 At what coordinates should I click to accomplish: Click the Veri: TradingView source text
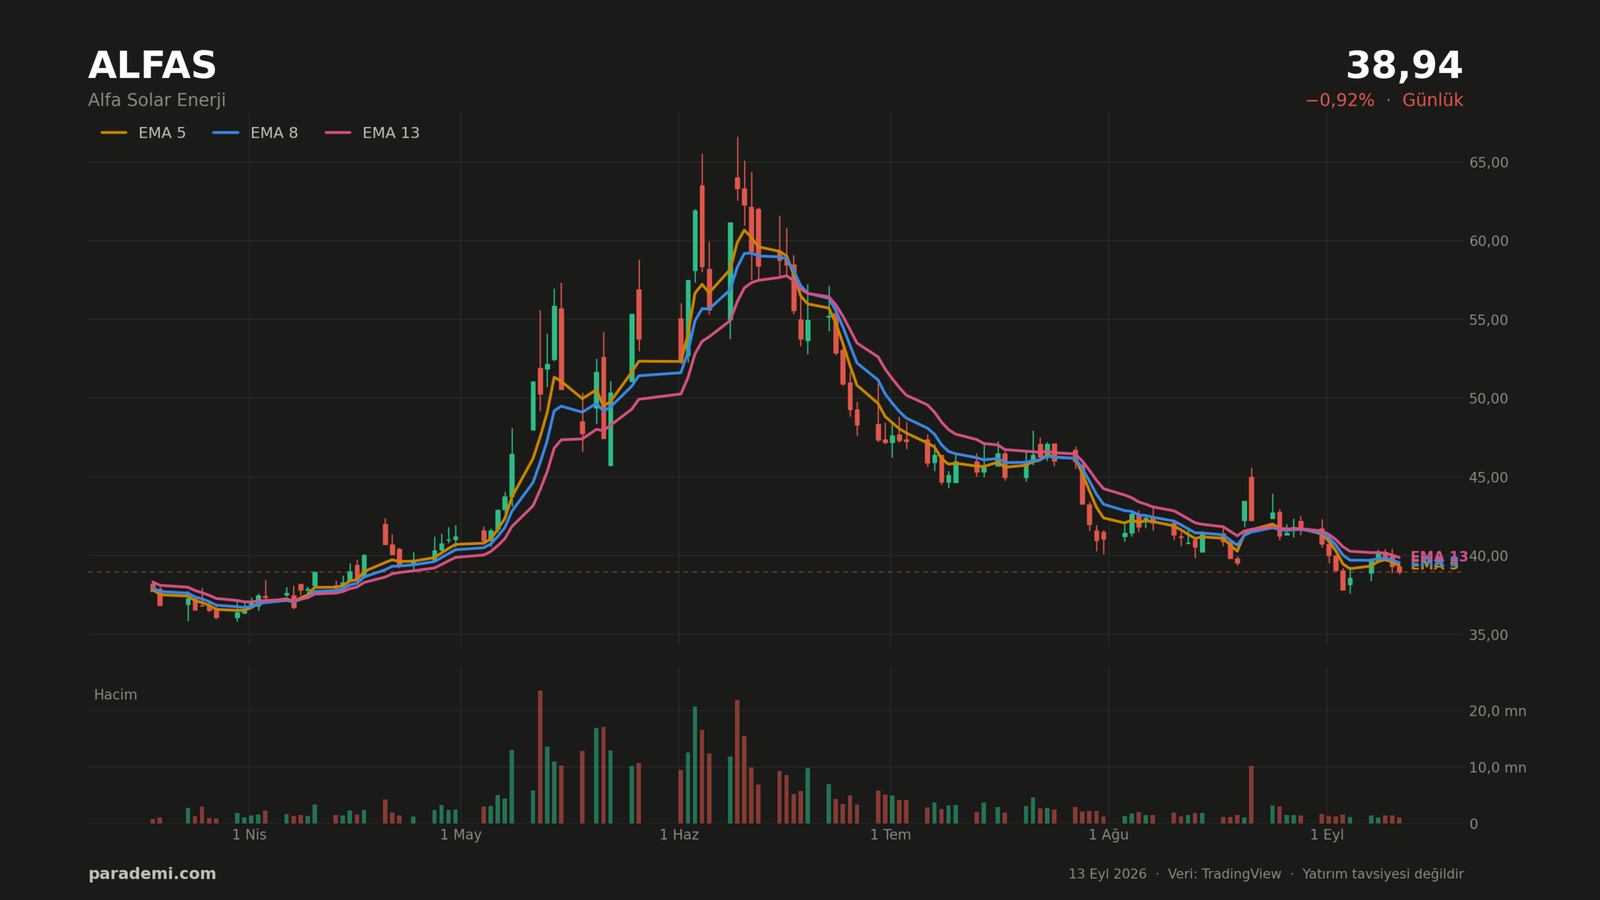coord(1224,874)
